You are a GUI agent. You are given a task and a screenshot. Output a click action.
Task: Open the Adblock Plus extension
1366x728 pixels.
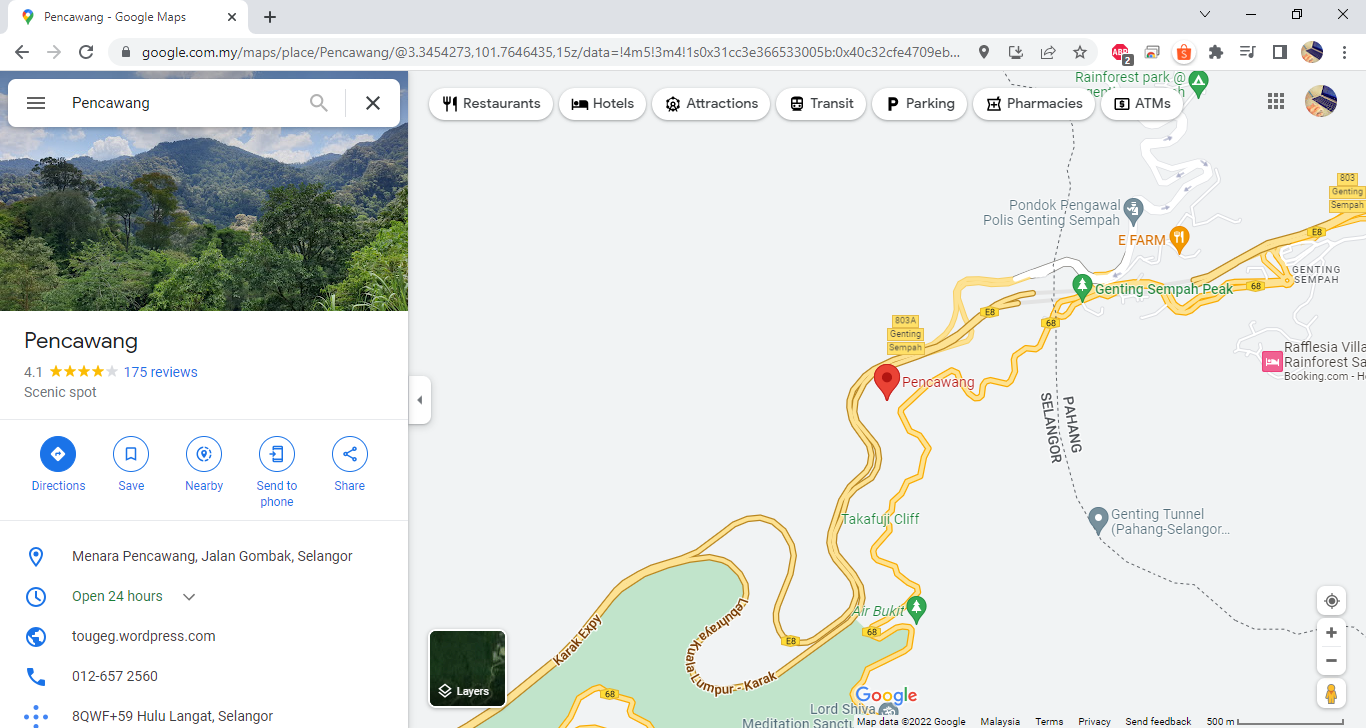point(1121,53)
